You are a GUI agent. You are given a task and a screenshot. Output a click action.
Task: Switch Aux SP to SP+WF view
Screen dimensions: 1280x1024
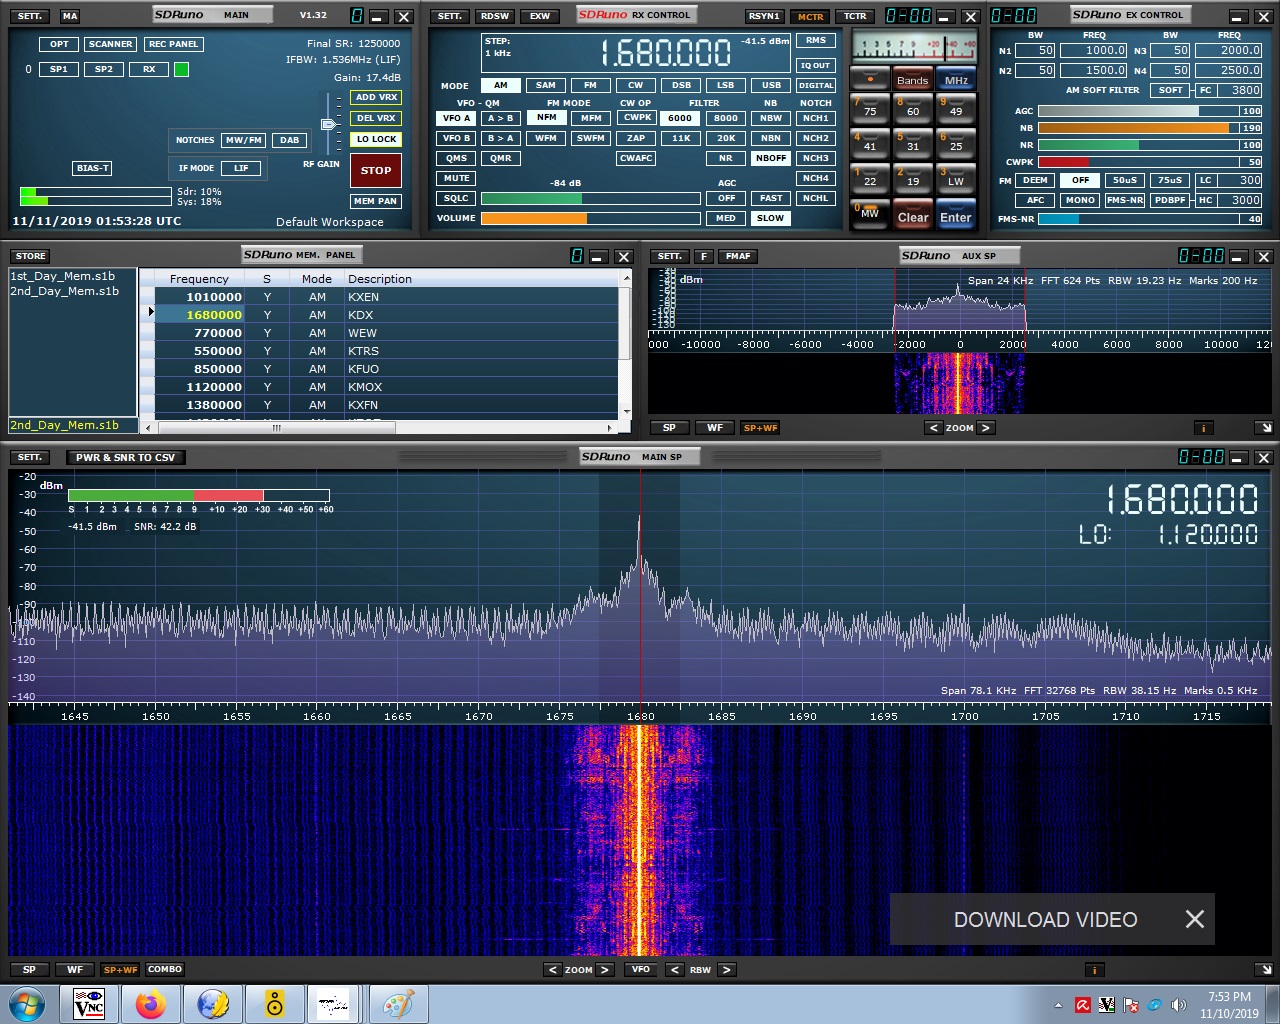tap(760, 428)
